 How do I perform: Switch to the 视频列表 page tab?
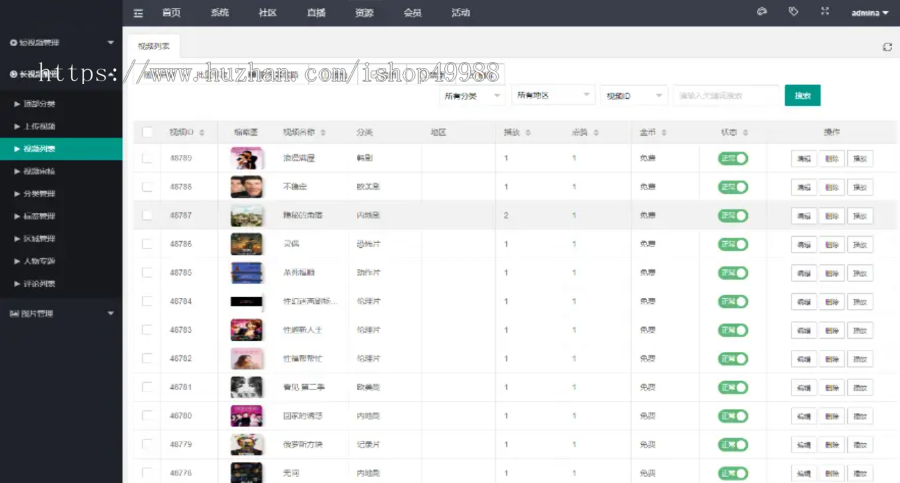(154, 47)
